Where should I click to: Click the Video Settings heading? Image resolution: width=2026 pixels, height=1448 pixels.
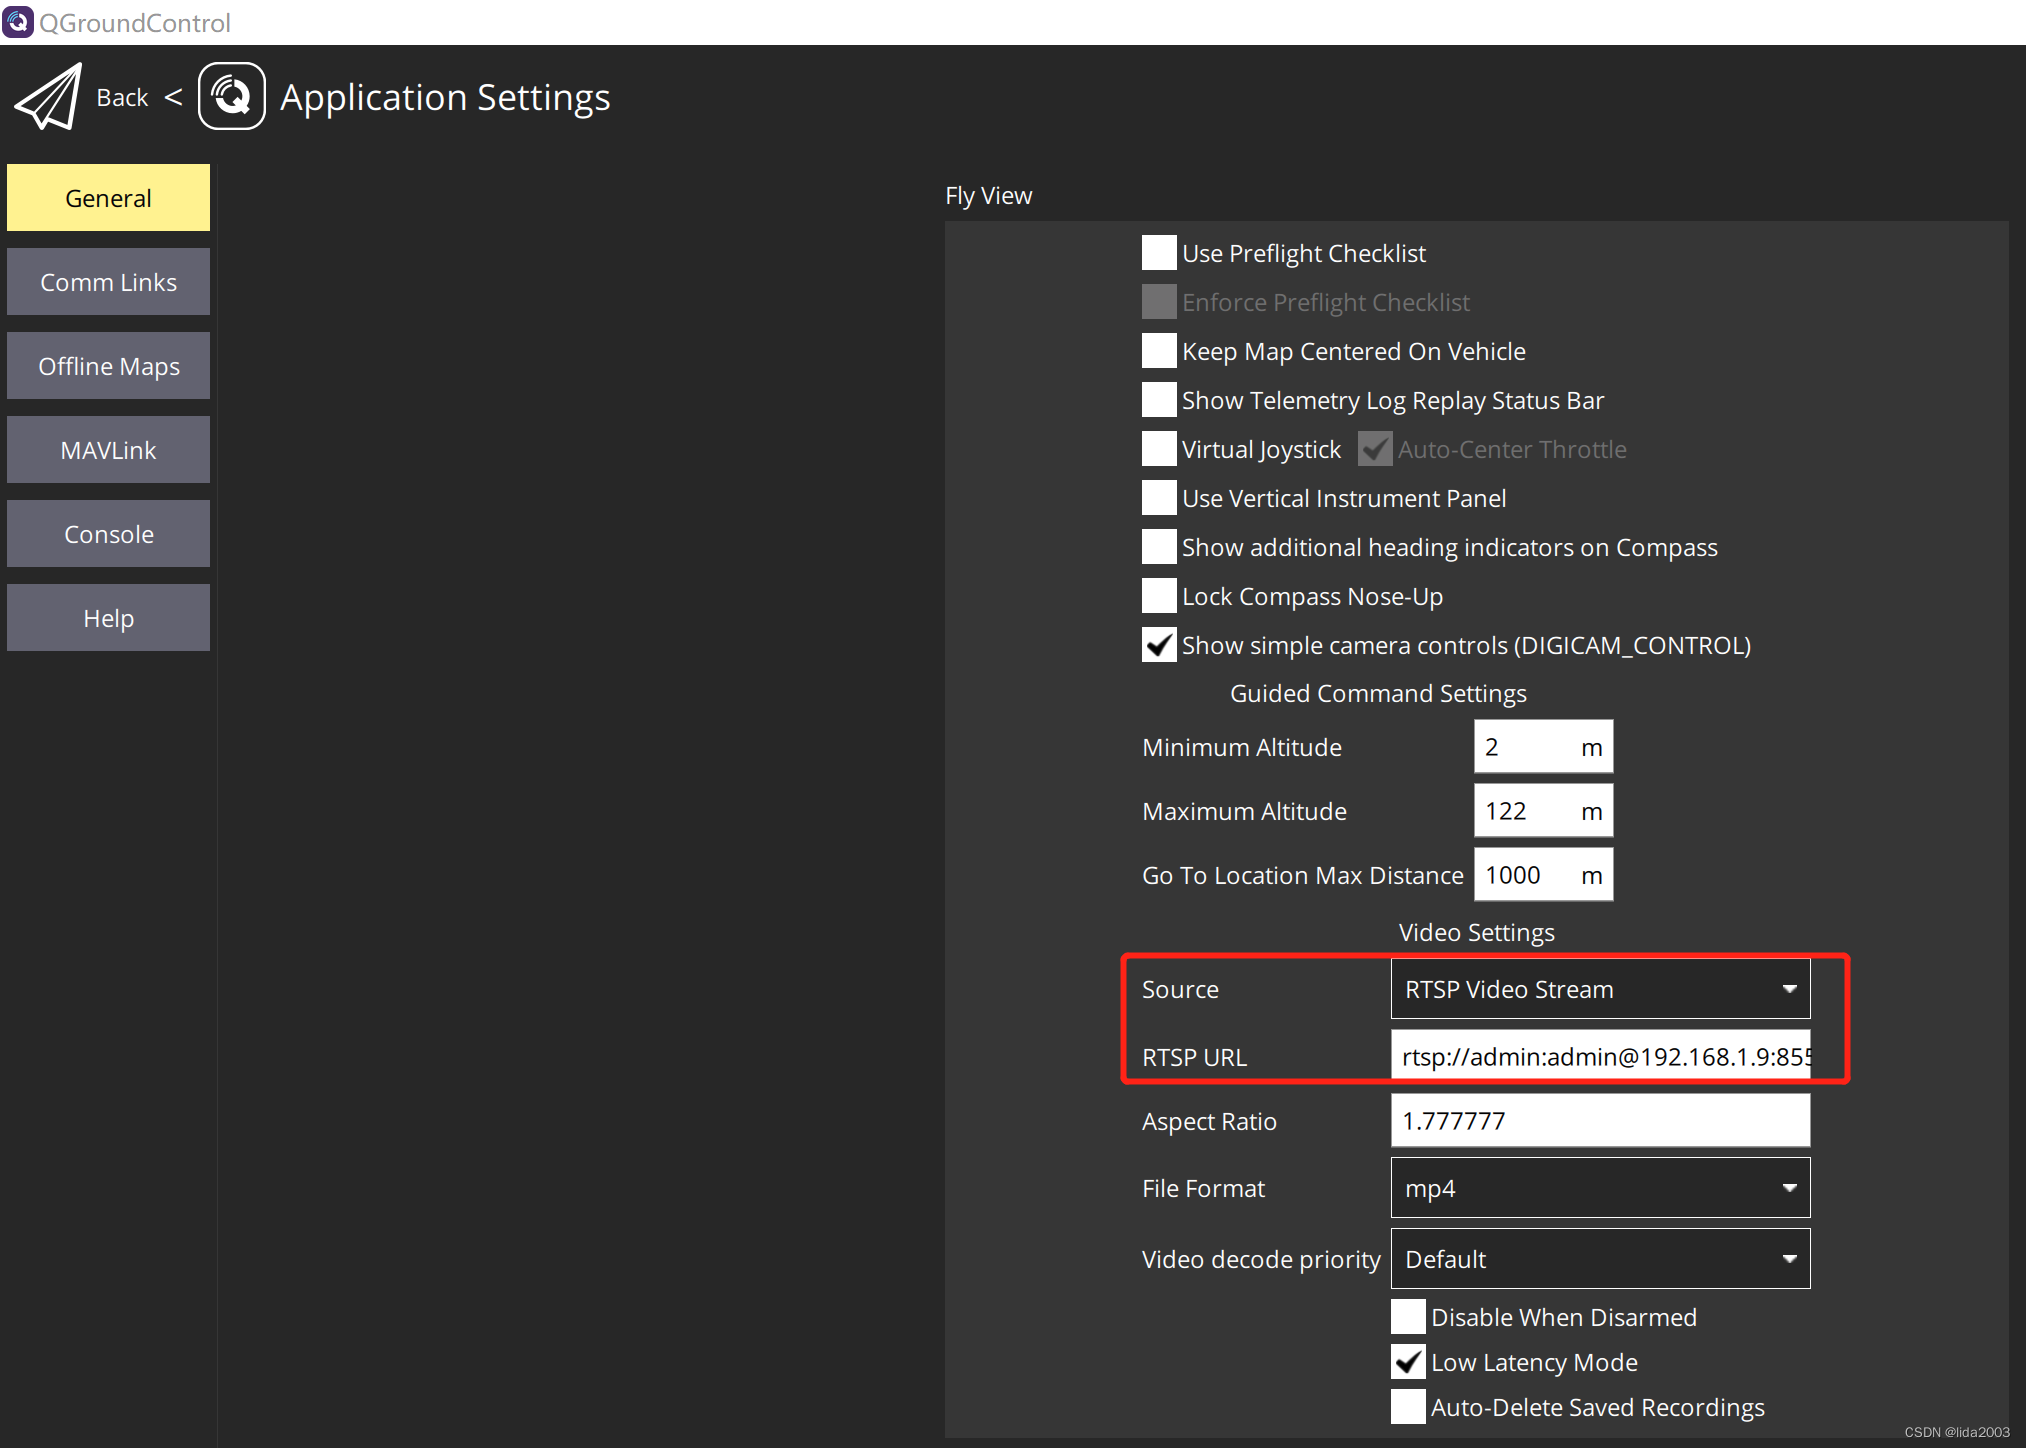[1476, 932]
